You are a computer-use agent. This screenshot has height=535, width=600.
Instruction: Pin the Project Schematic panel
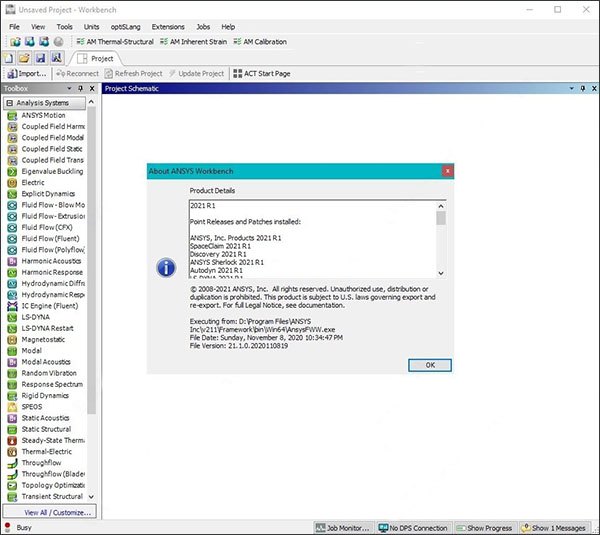[x=583, y=88]
